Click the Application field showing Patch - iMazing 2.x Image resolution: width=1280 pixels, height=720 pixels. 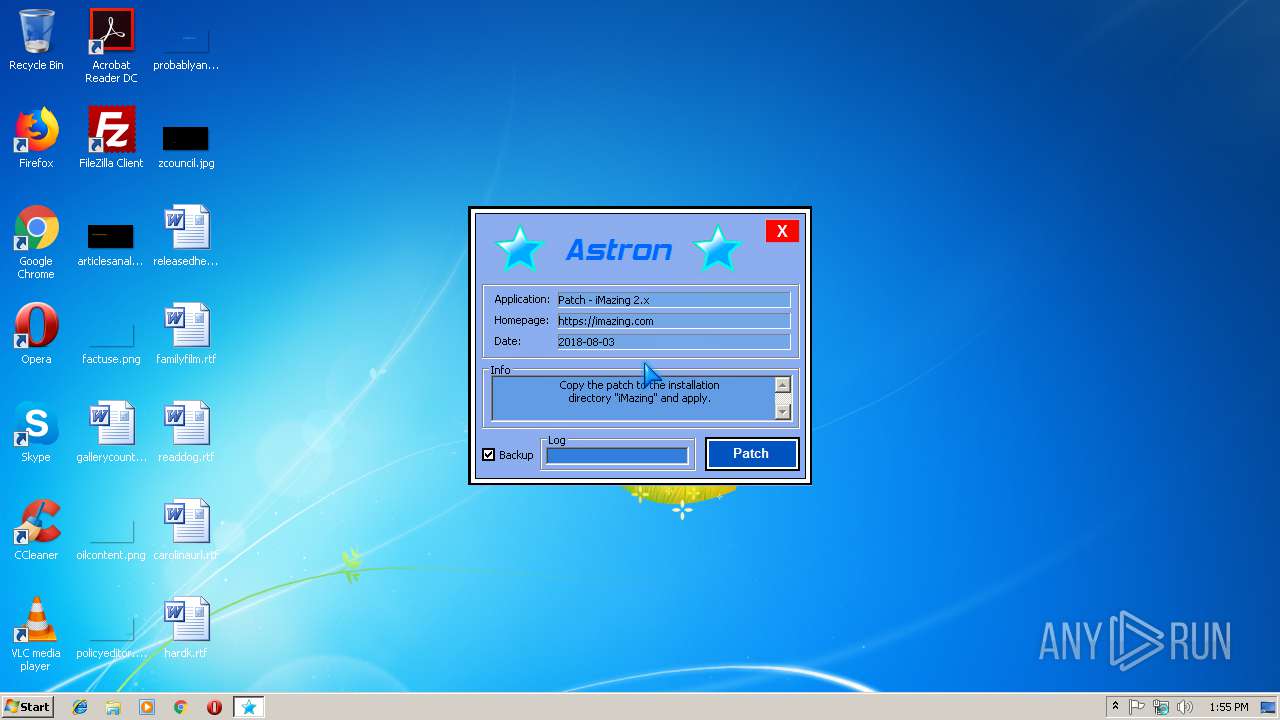pos(673,300)
